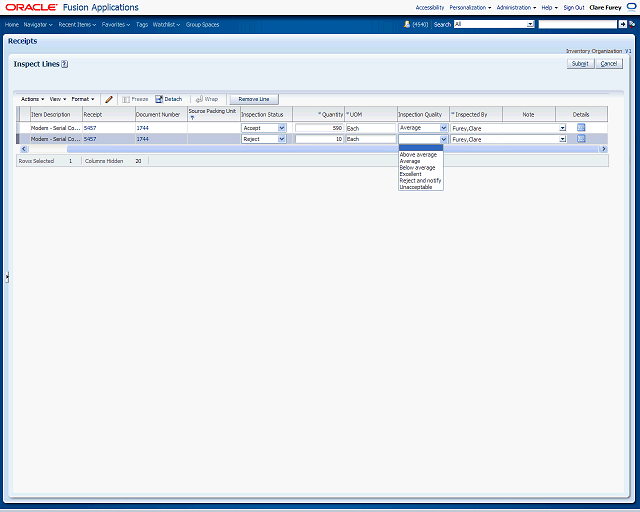Pick 'Unacceptable' from the dropdown list
The width and height of the screenshot is (640, 512).
pyautogui.click(x=415, y=187)
